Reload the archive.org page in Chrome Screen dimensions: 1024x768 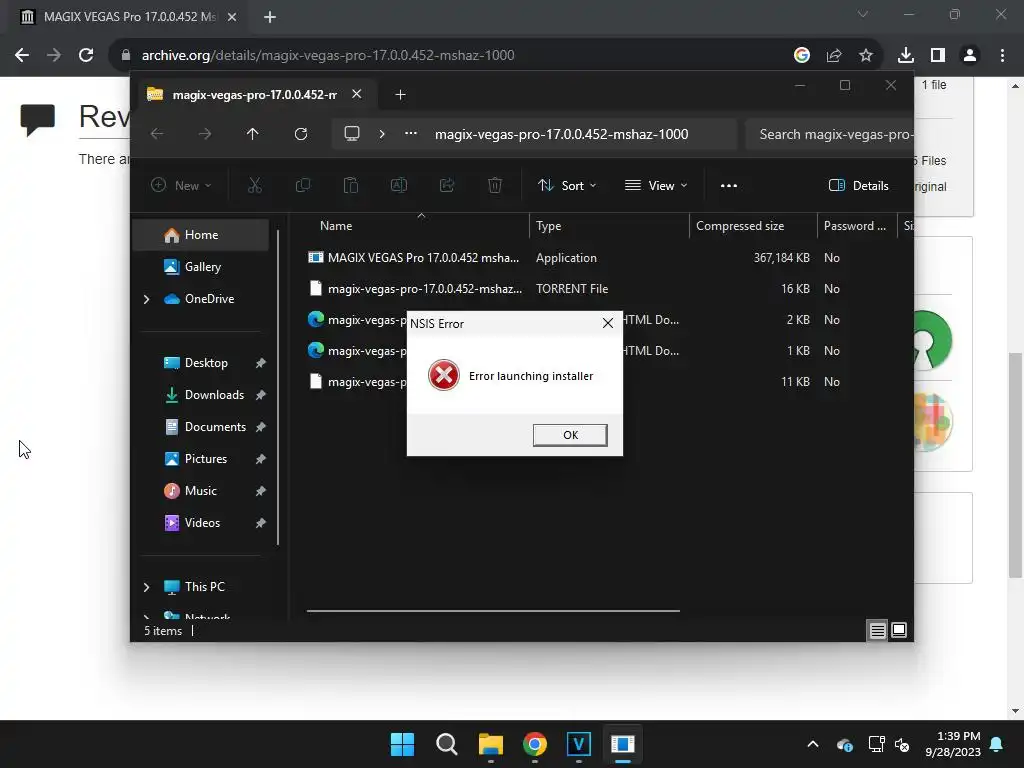pos(86,55)
